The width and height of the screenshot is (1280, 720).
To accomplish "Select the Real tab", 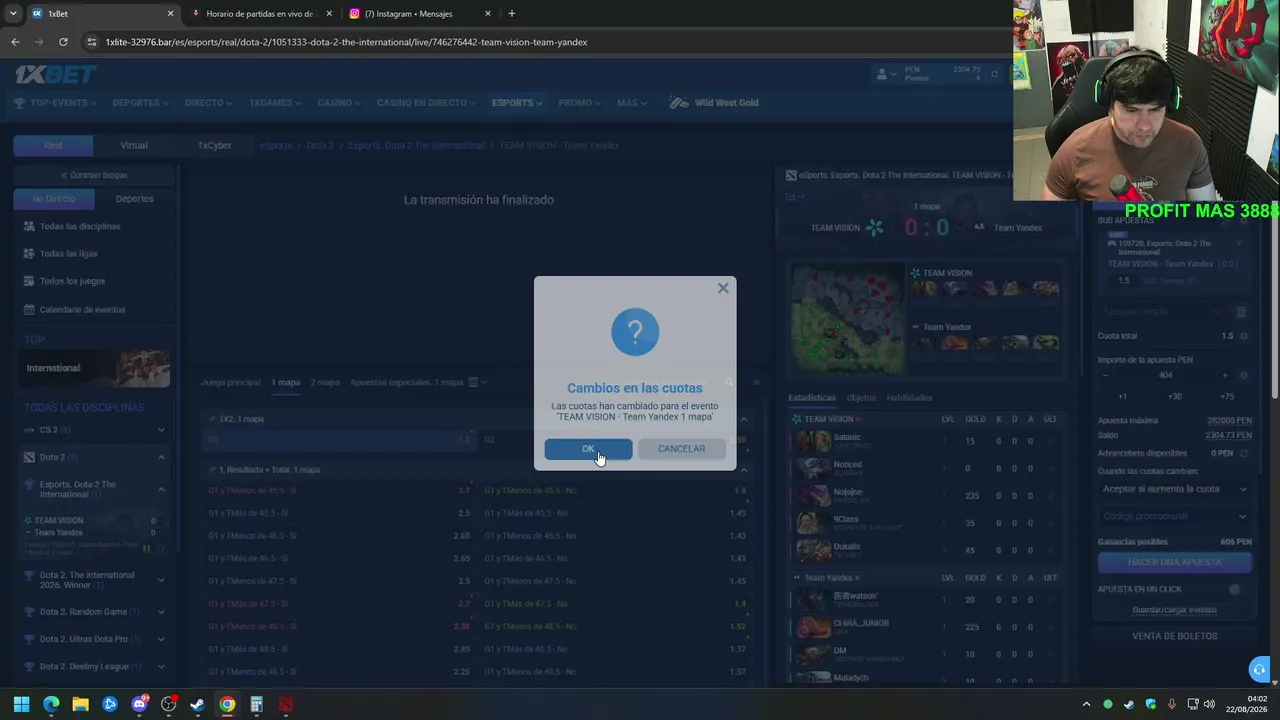I will point(53,146).
